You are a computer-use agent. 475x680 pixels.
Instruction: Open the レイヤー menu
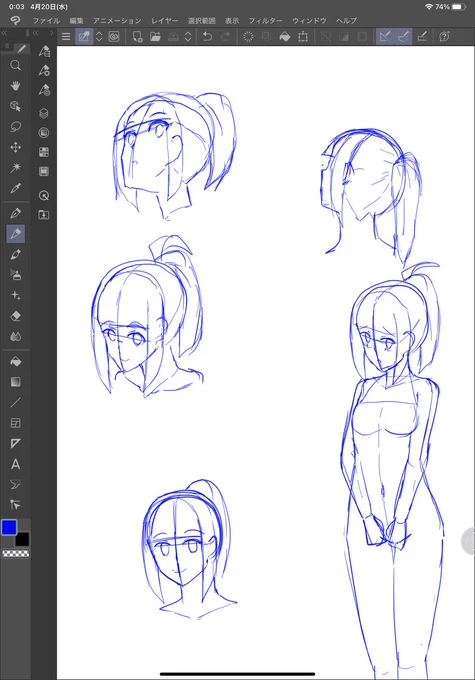(164, 20)
